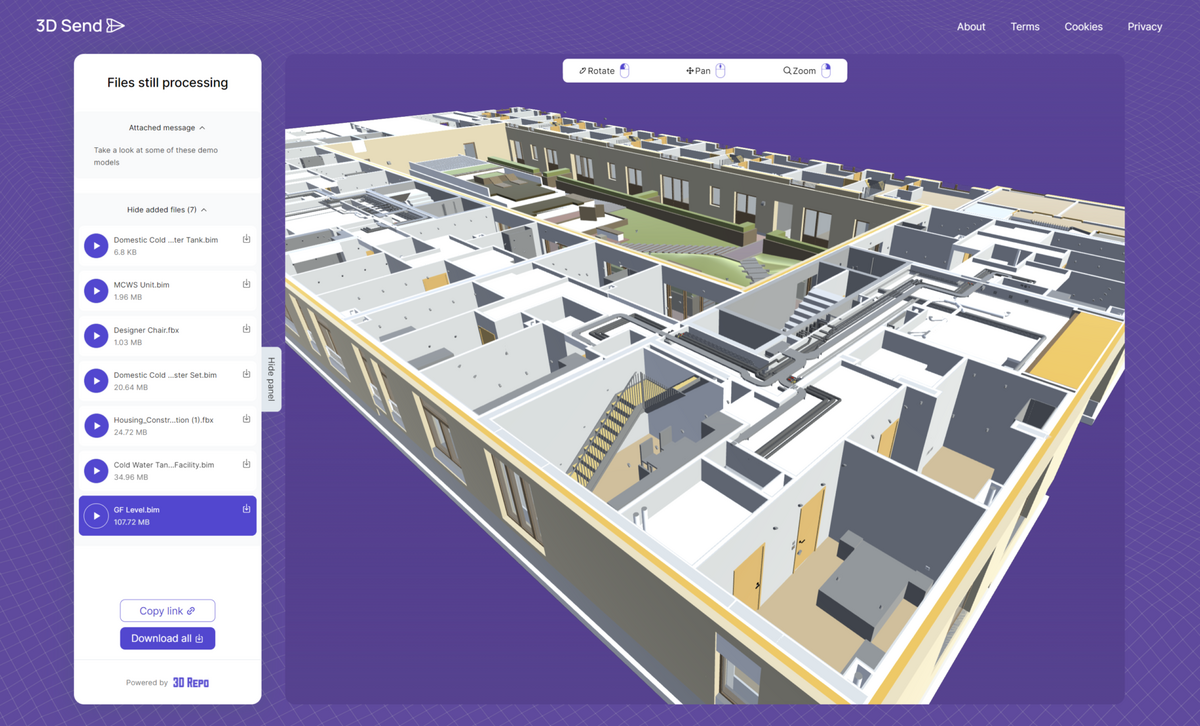Select the Rotate control

[604, 71]
